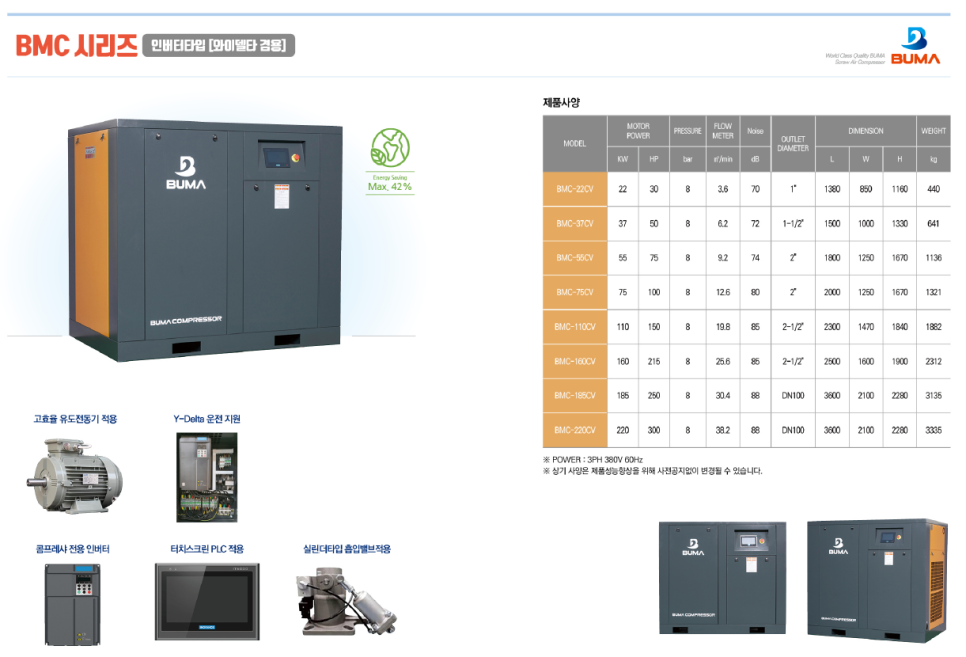This screenshot has height=657, width=966.
Task: Click weight value 641 in BMC-37CV row
Action: 933,224
